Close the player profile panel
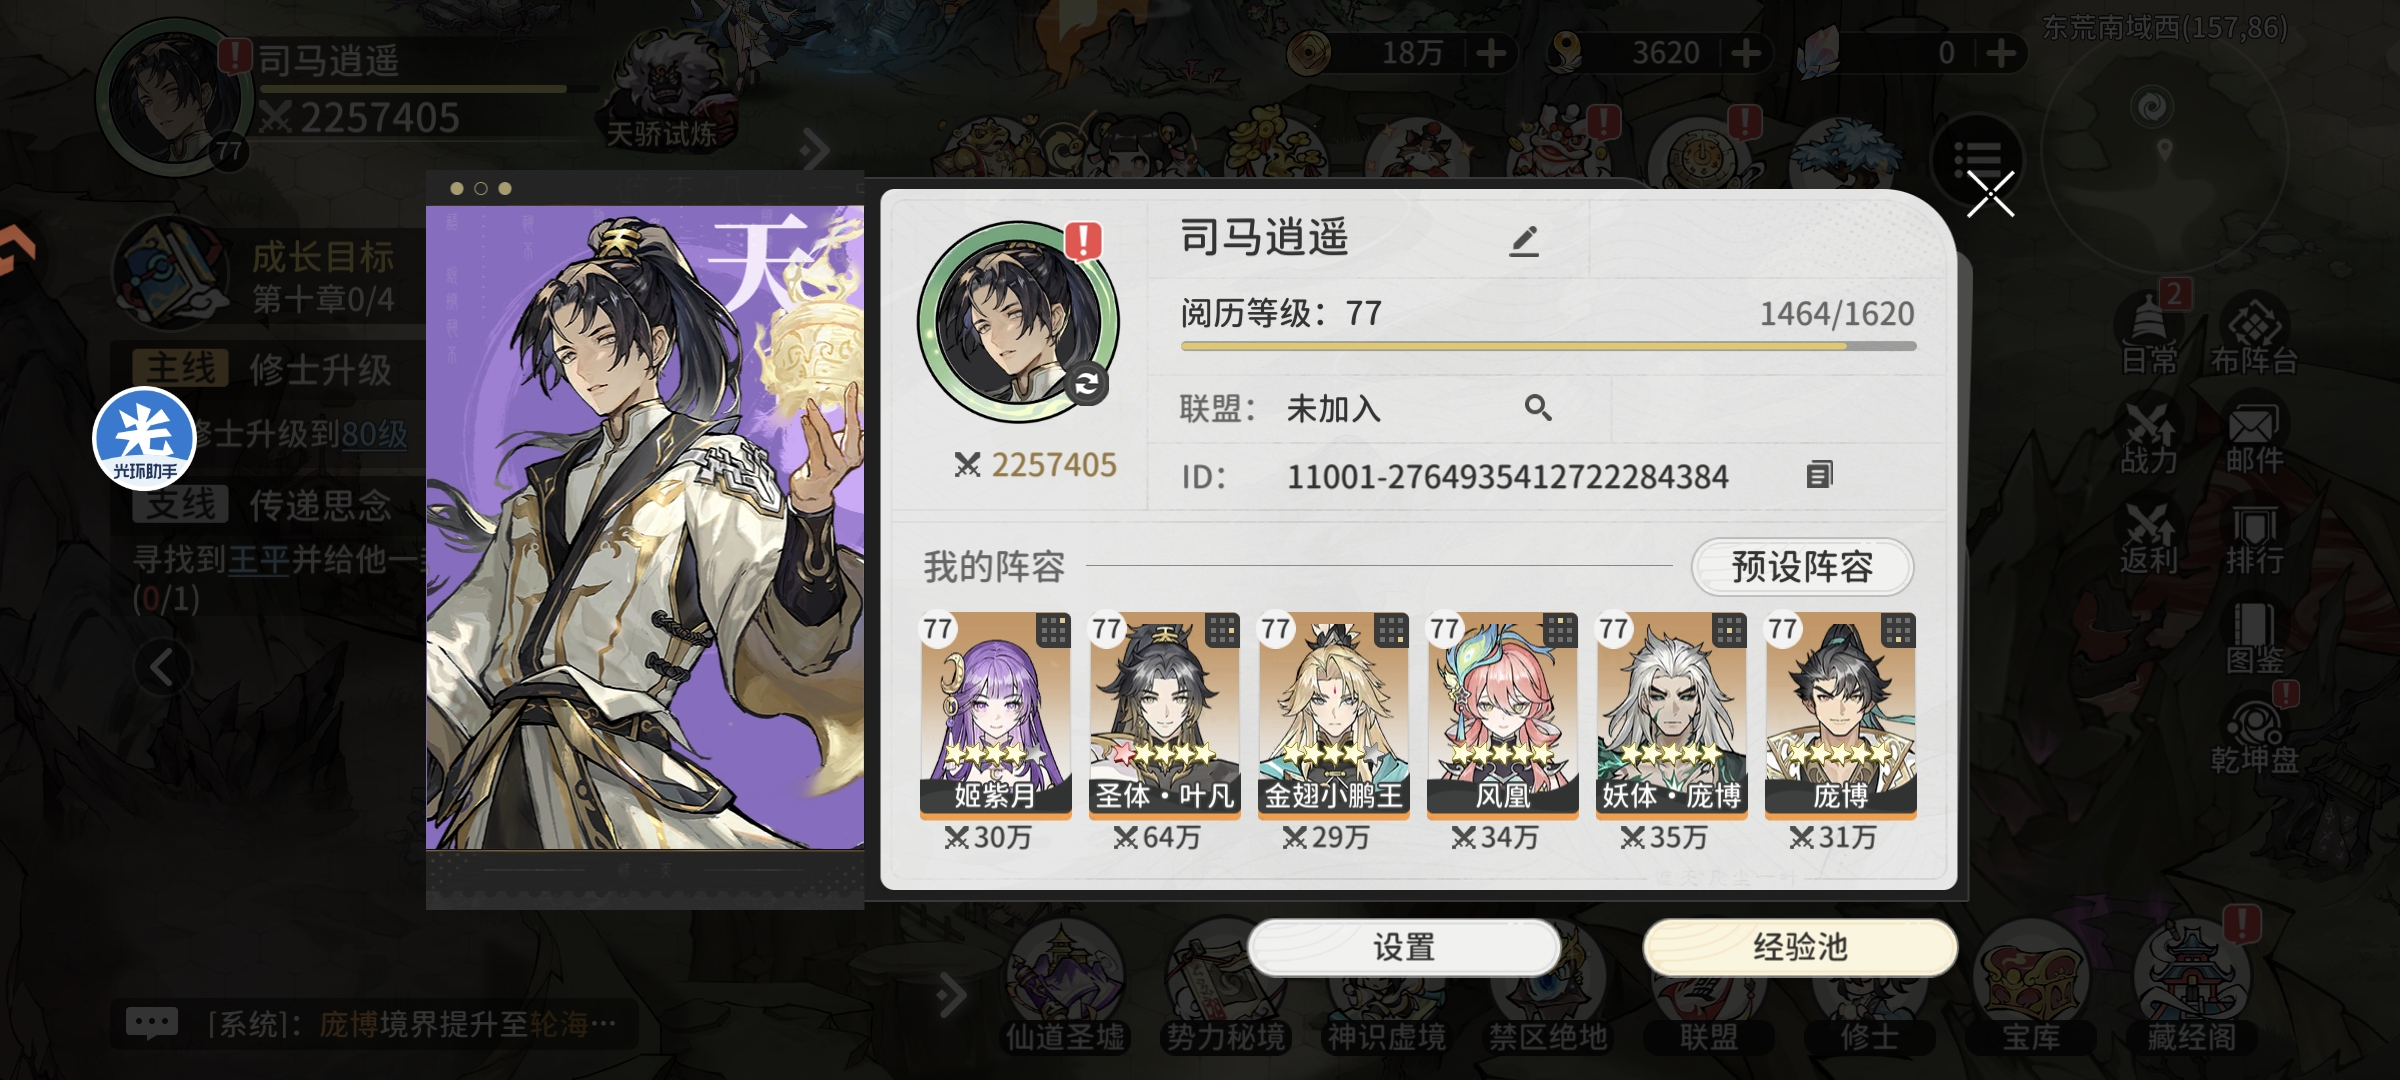The width and height of the screenshot is (2400, 1080). click(1990, 194)
